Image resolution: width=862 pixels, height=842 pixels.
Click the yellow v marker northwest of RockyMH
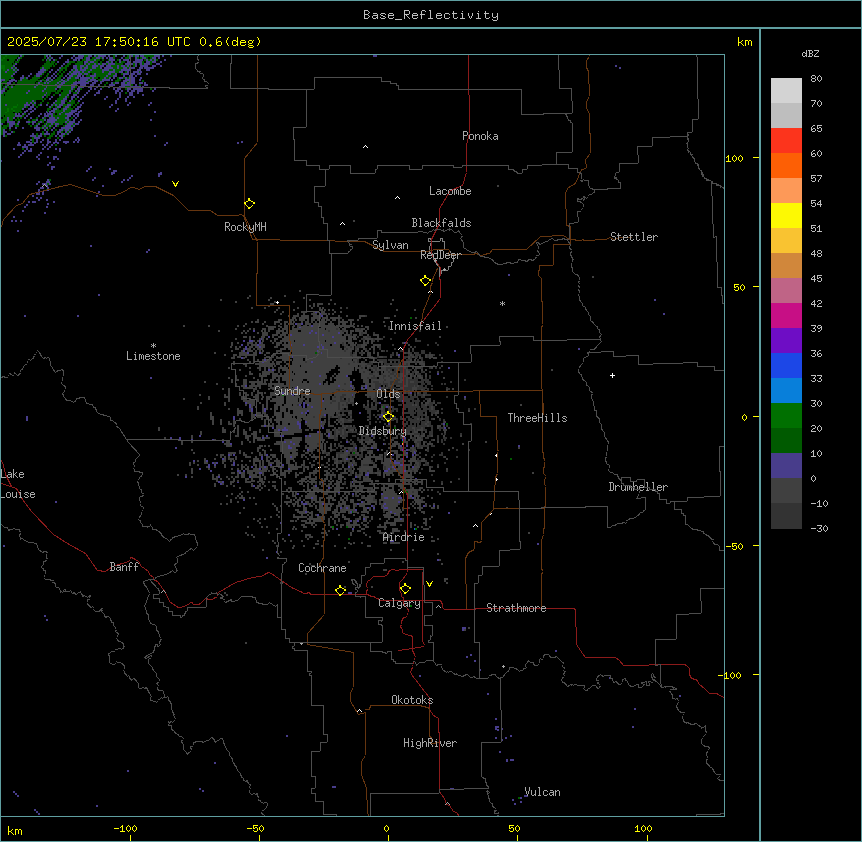point(175,184)
